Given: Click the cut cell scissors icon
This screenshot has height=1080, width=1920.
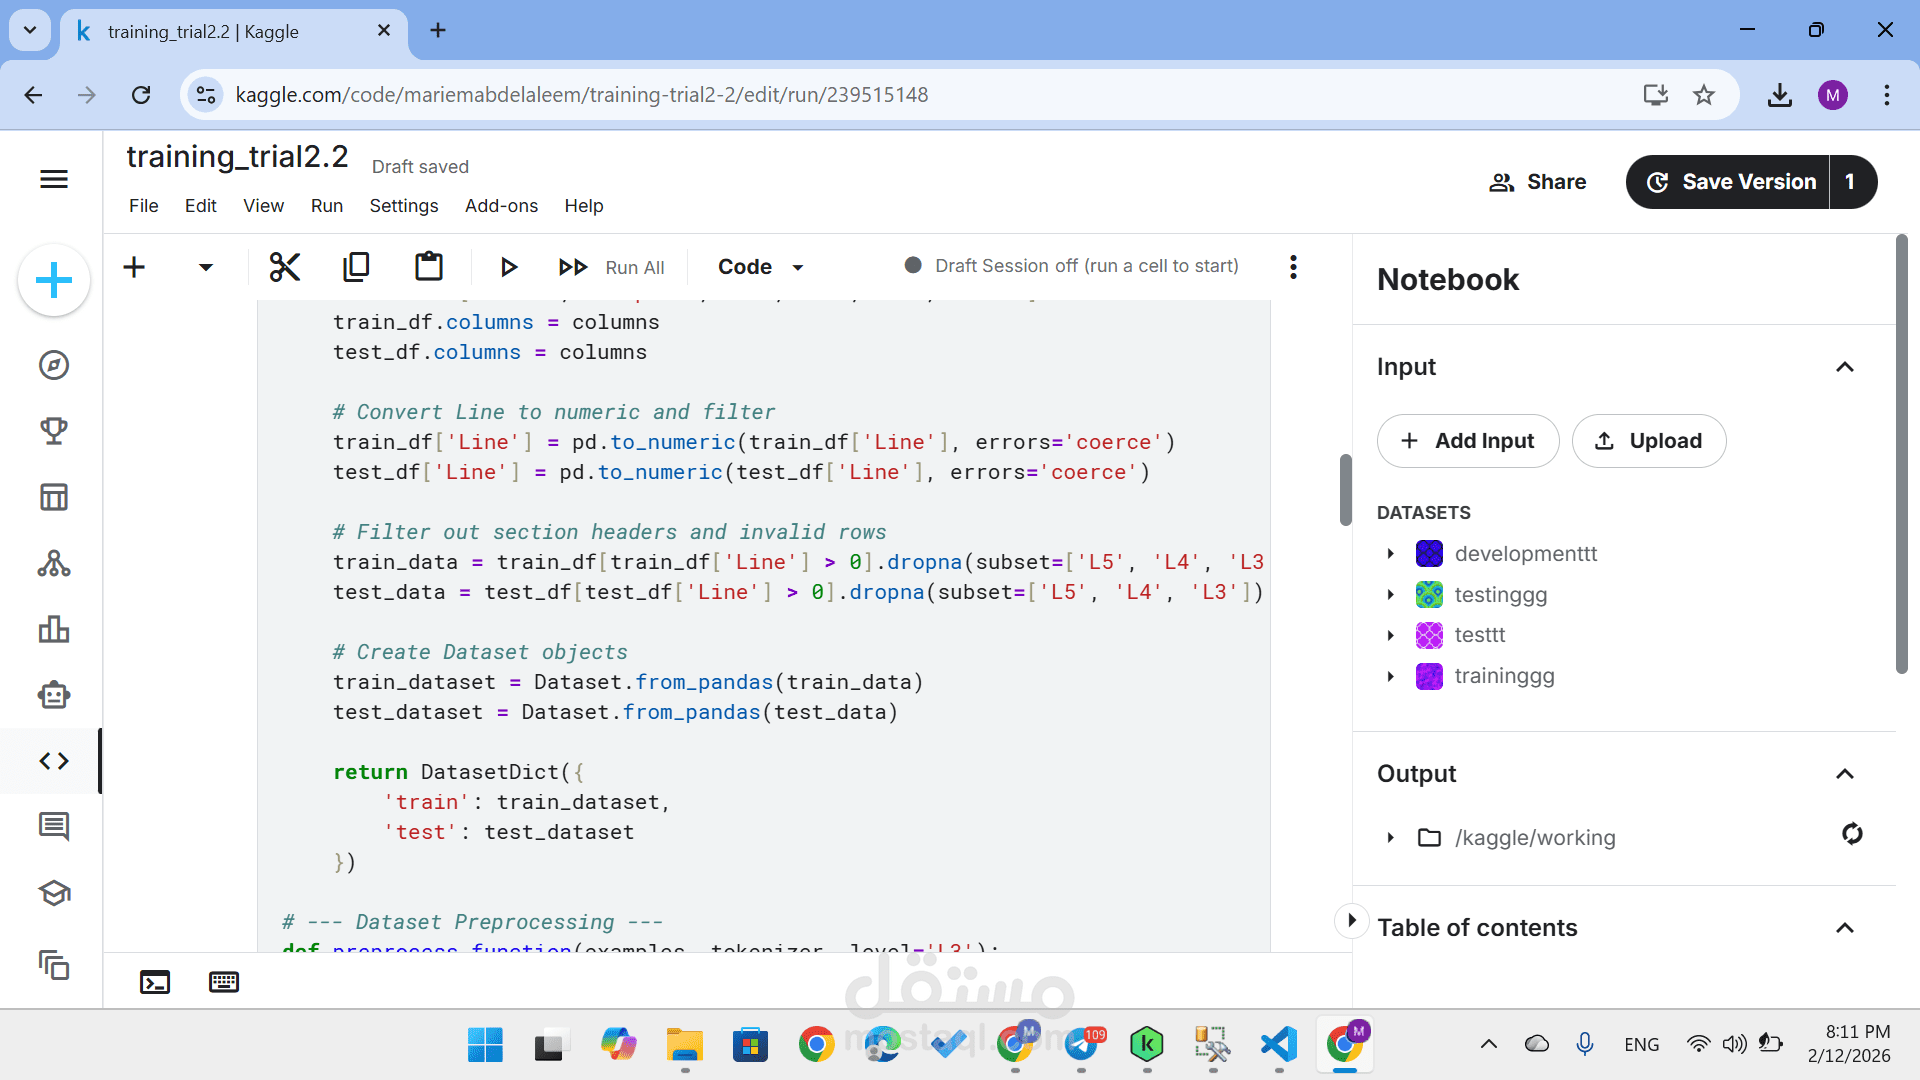Looking at the screenshot, I should click(x=285, y=267).
